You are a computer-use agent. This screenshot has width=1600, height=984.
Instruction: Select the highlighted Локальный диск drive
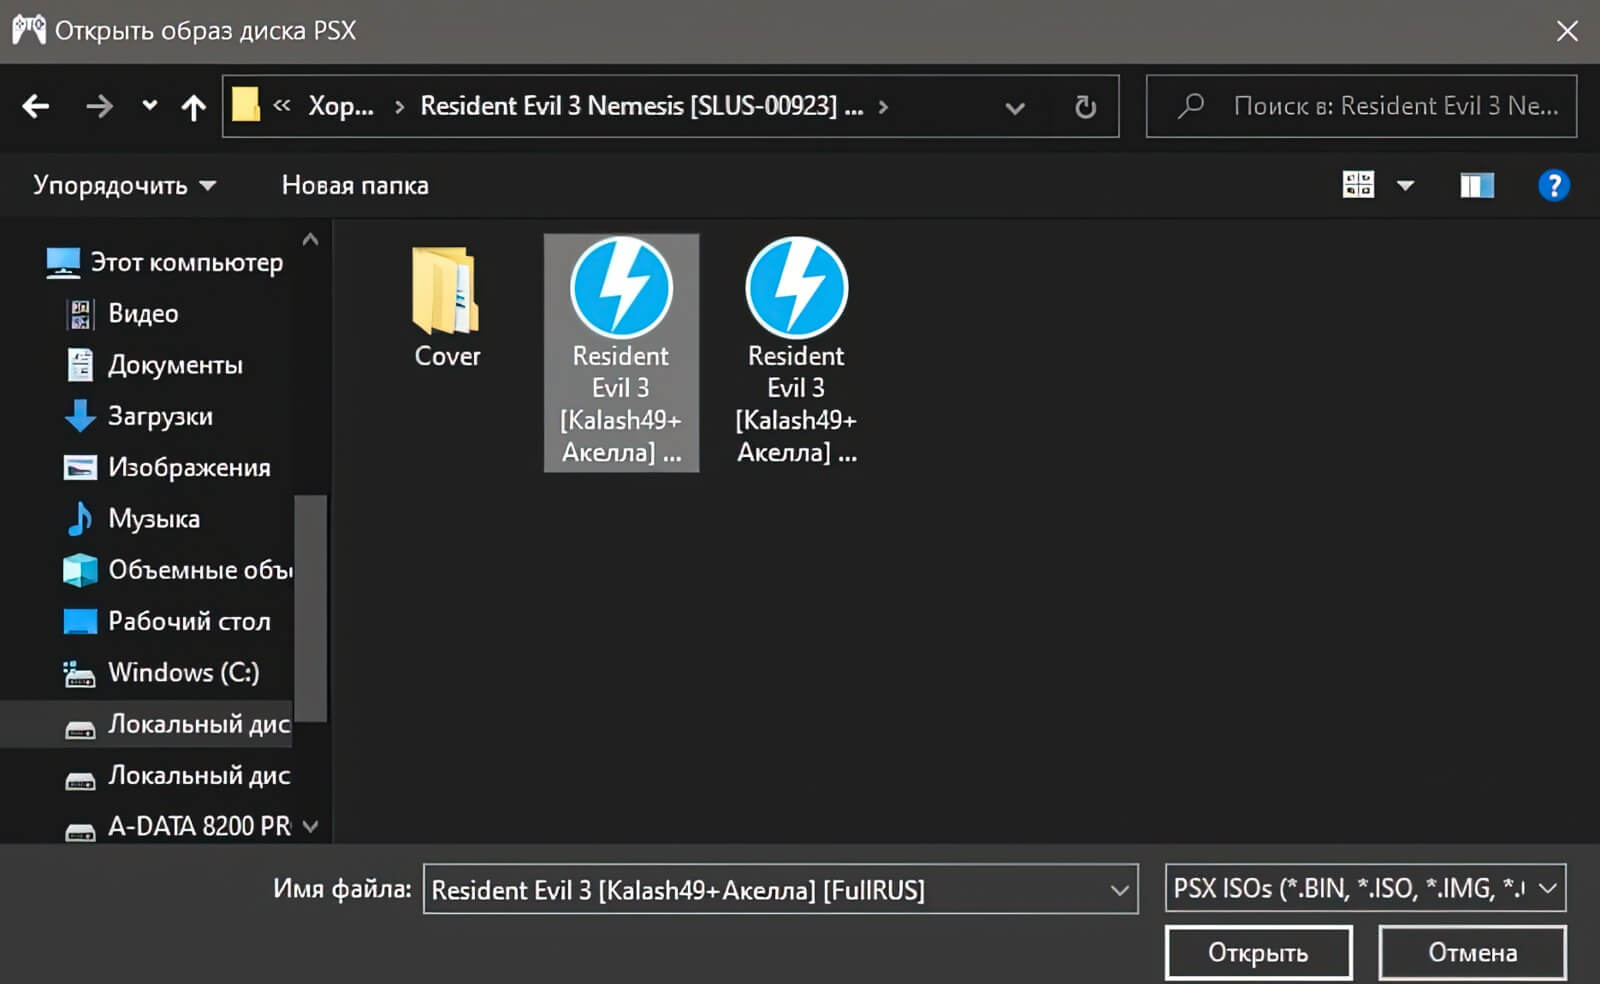coord(146,724)
